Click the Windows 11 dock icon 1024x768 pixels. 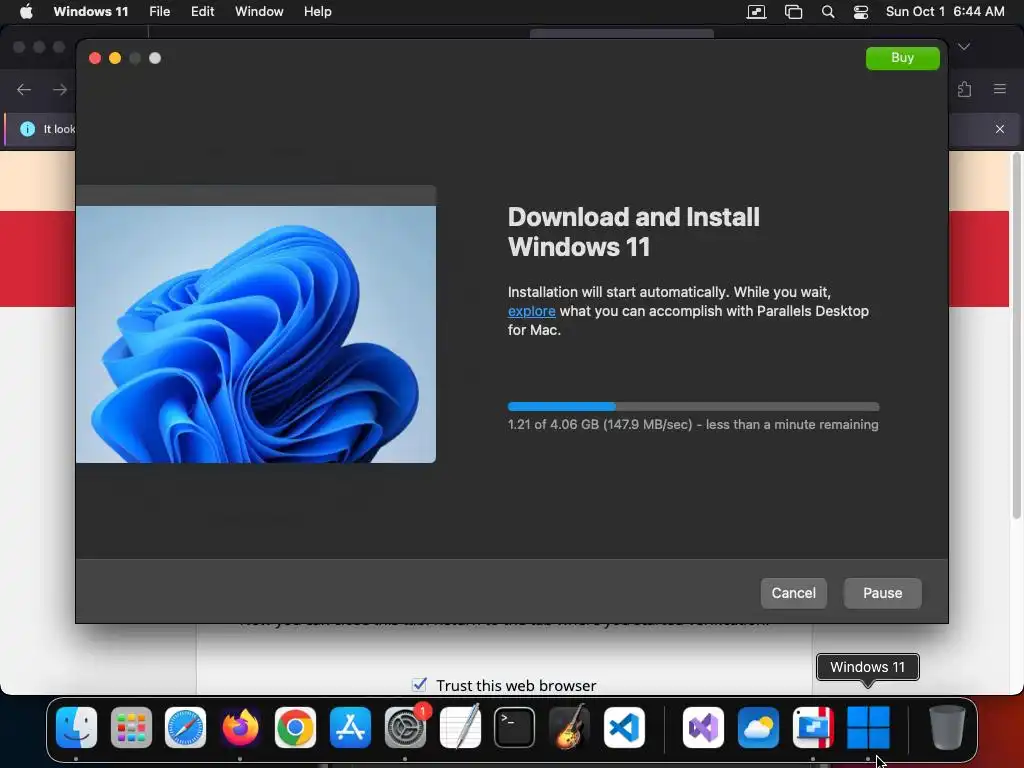[868, 728]
